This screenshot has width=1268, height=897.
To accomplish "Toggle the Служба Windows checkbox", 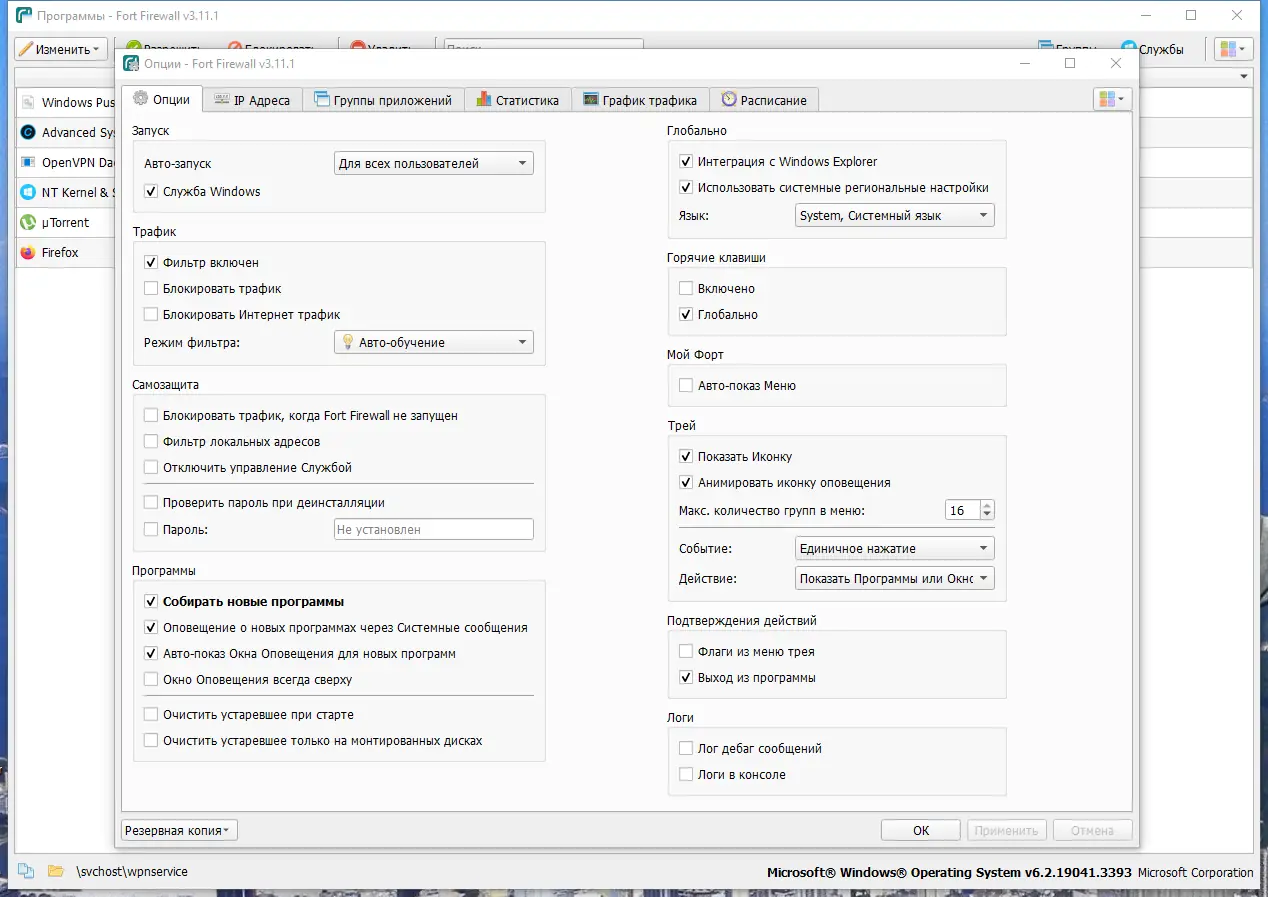I will (151, 191).
